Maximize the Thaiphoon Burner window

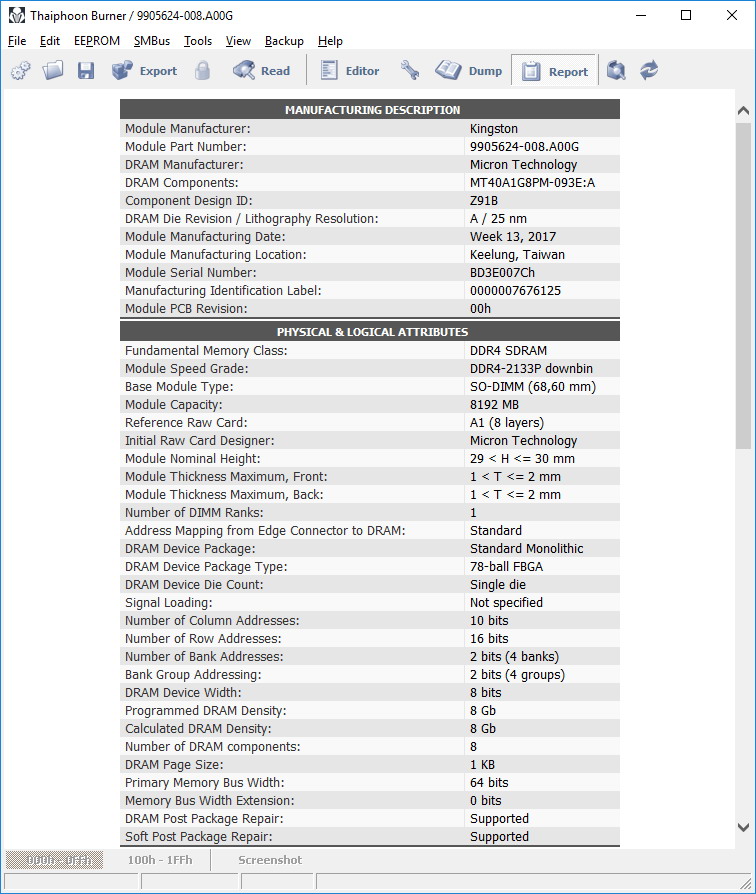686,15
